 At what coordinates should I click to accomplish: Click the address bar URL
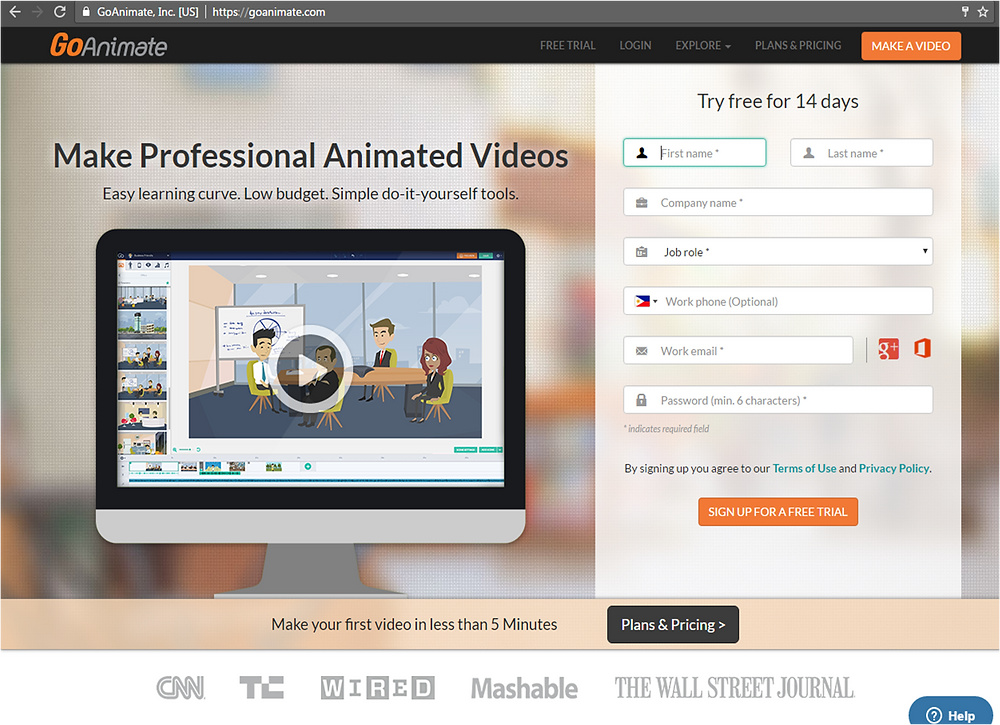(x=268, y=11)
